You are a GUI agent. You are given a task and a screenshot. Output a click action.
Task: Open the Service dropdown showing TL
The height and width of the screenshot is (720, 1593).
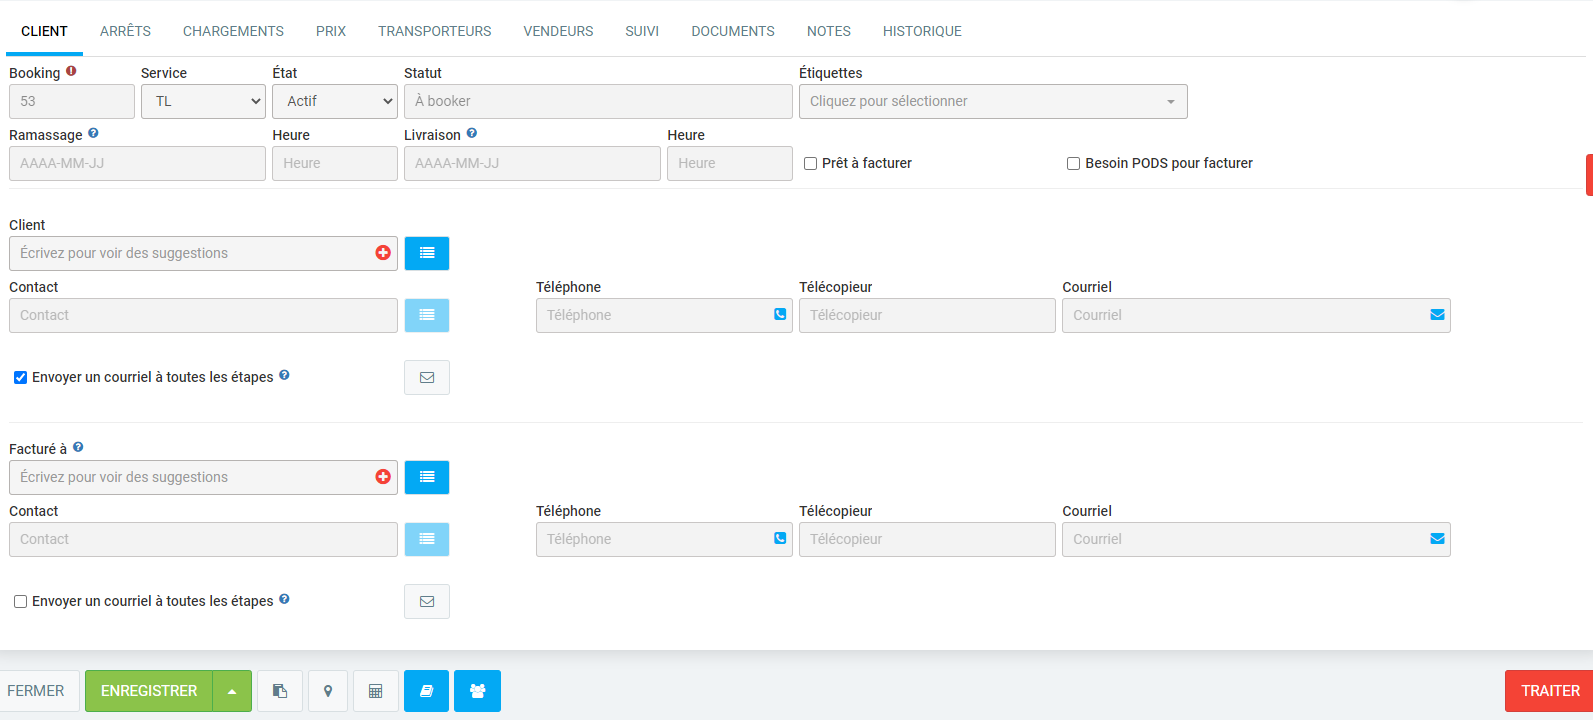pyautogui.click(x=203, y=101)
